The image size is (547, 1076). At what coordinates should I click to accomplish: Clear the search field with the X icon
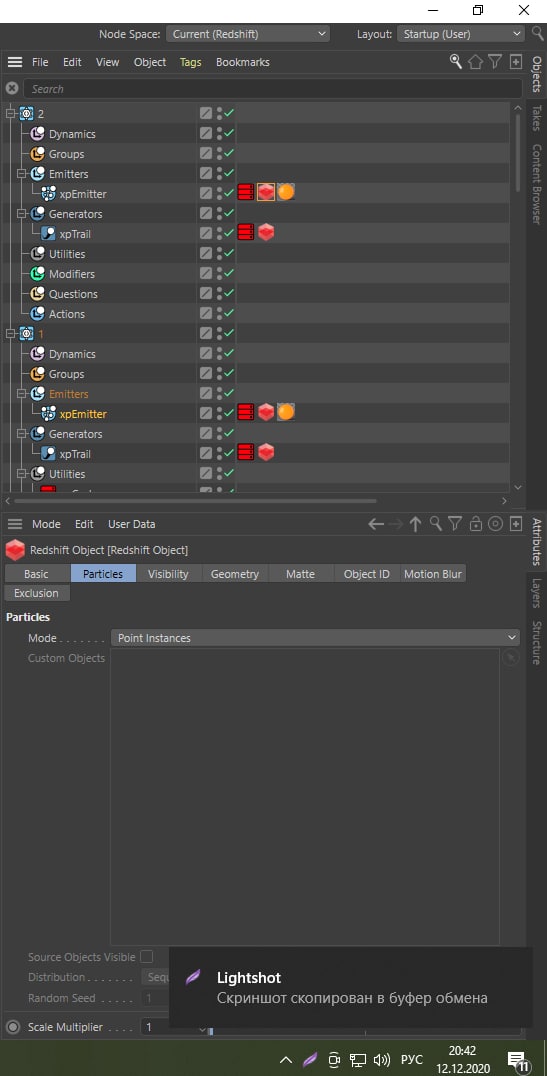pos(12,89)
